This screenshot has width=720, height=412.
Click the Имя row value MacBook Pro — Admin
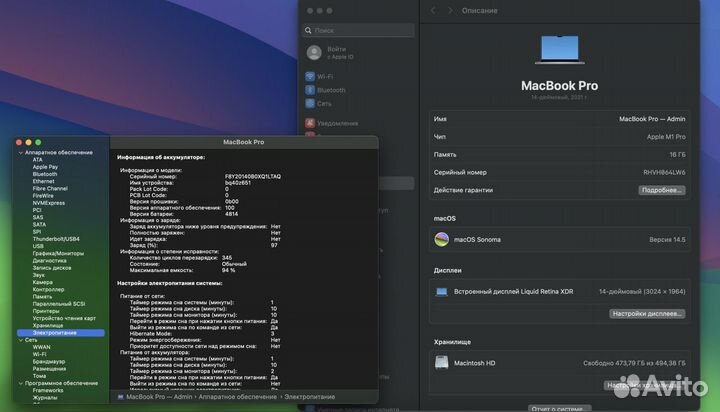pyautogui.click(x=652, y=119)
